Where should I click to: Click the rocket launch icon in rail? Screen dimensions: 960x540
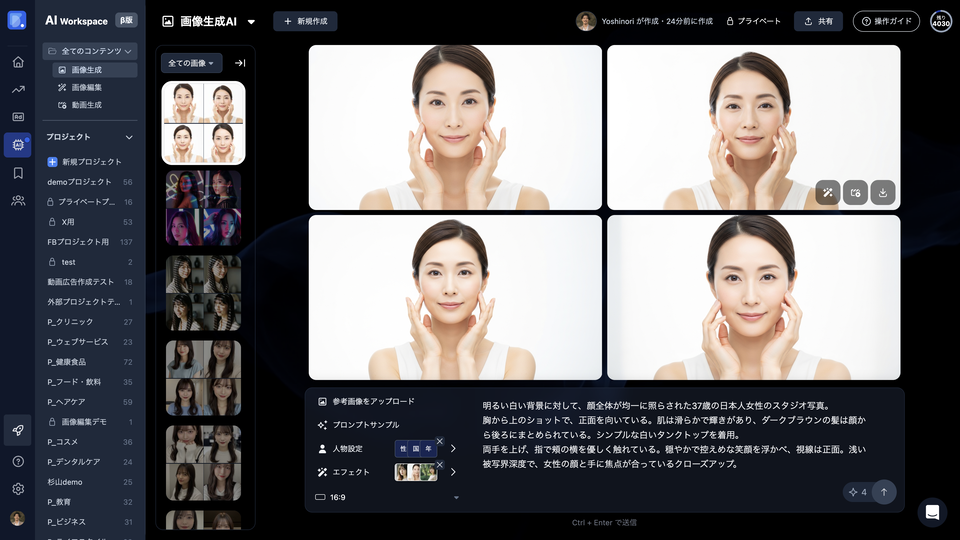coord(18,430)
